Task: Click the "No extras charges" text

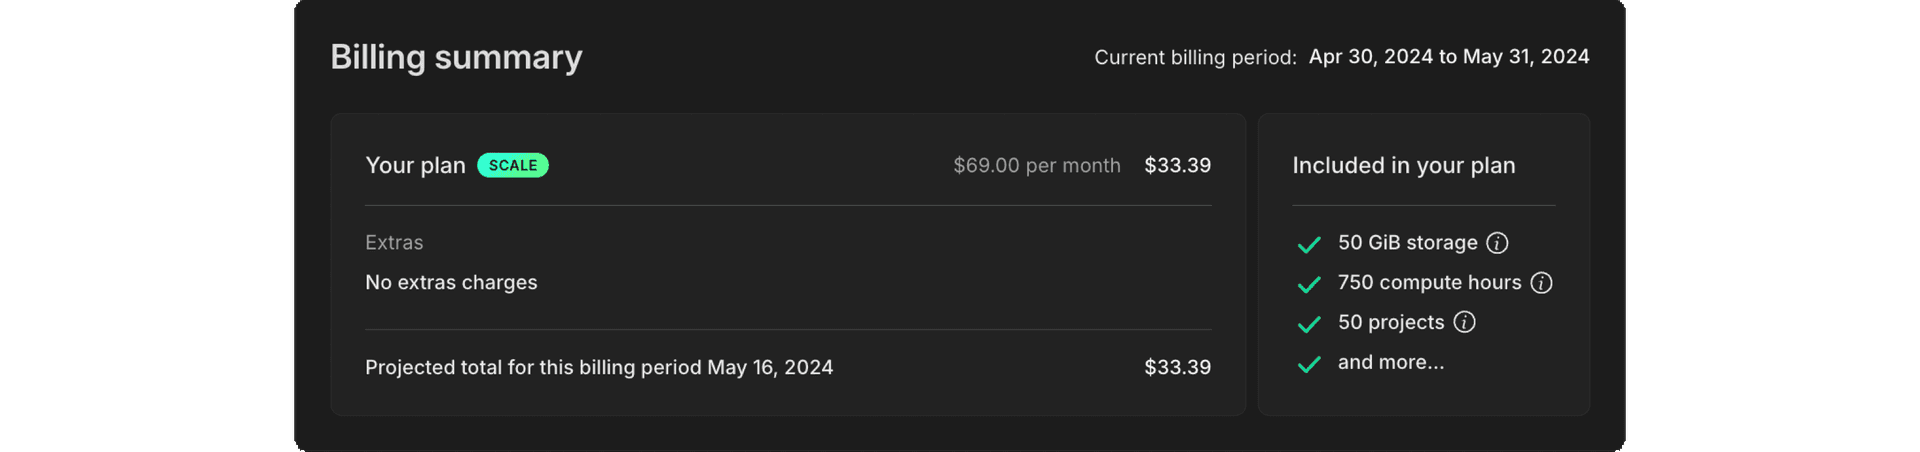Action: pyautogui.click(x=451, y=282)
